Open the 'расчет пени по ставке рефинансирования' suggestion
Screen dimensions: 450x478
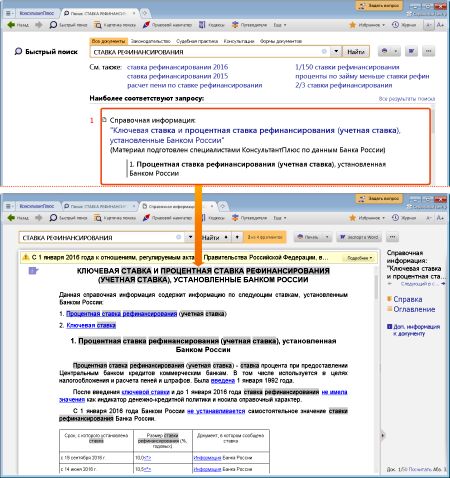(194, 85)
